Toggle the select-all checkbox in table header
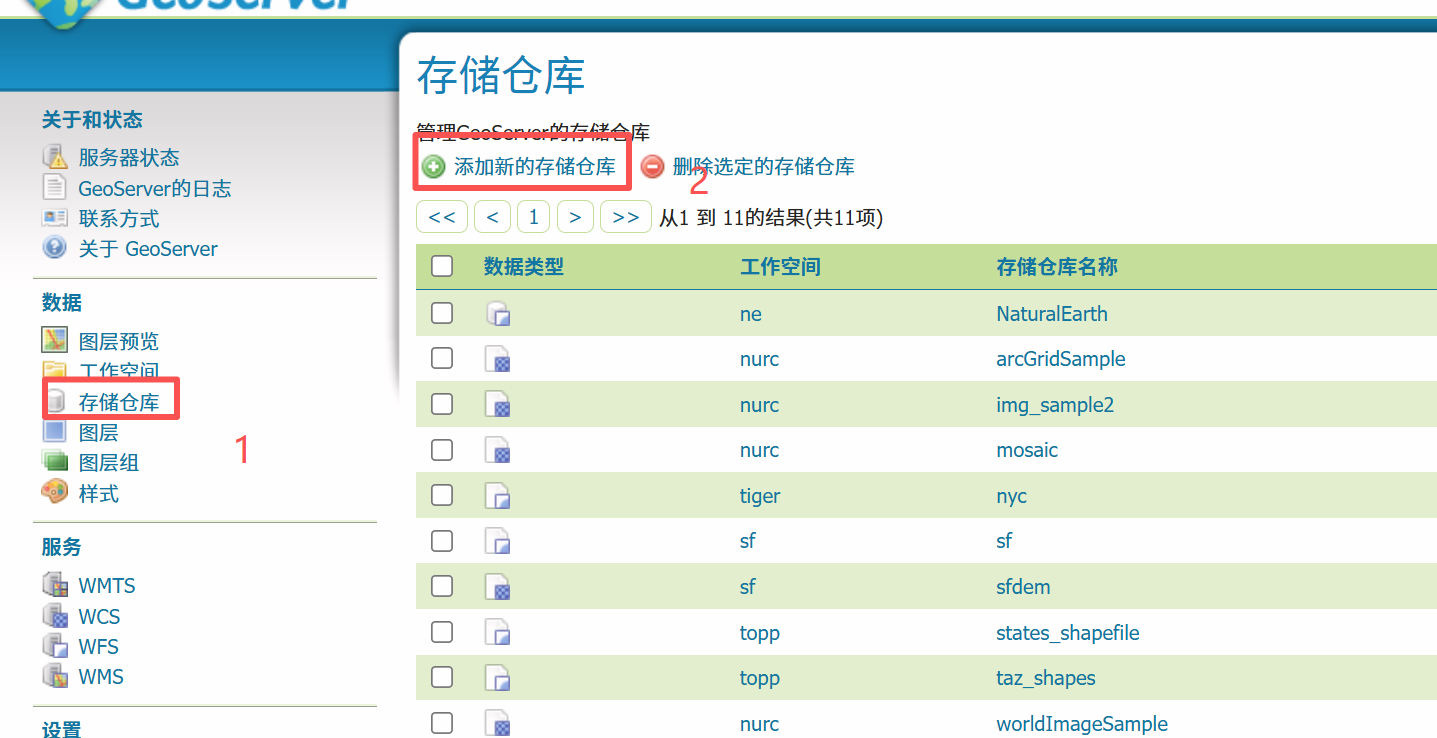 442,266
